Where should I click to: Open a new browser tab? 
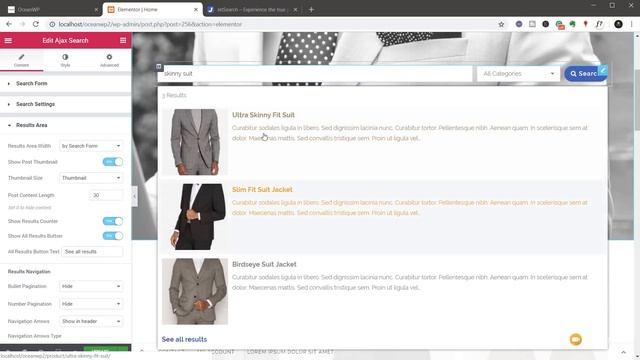[x=311, y=9]
